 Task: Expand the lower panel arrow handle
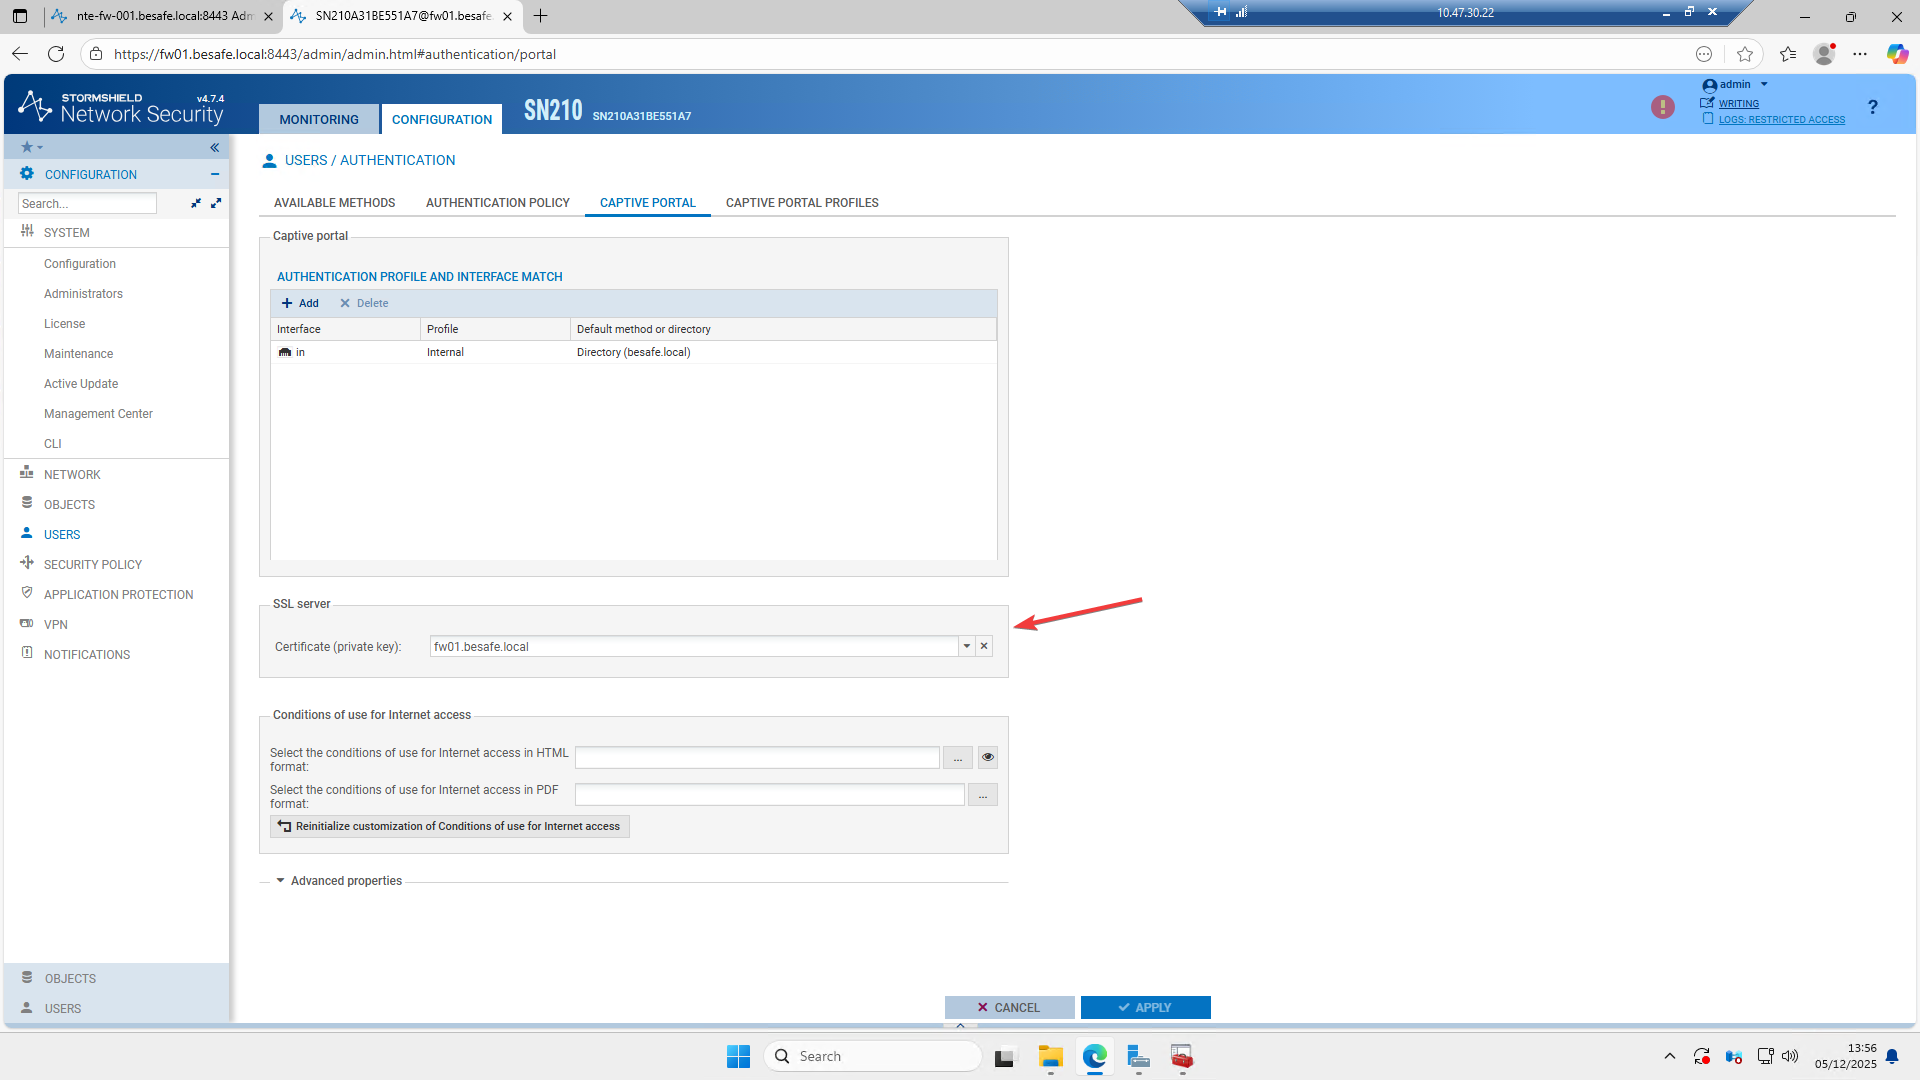point(960,1025)
